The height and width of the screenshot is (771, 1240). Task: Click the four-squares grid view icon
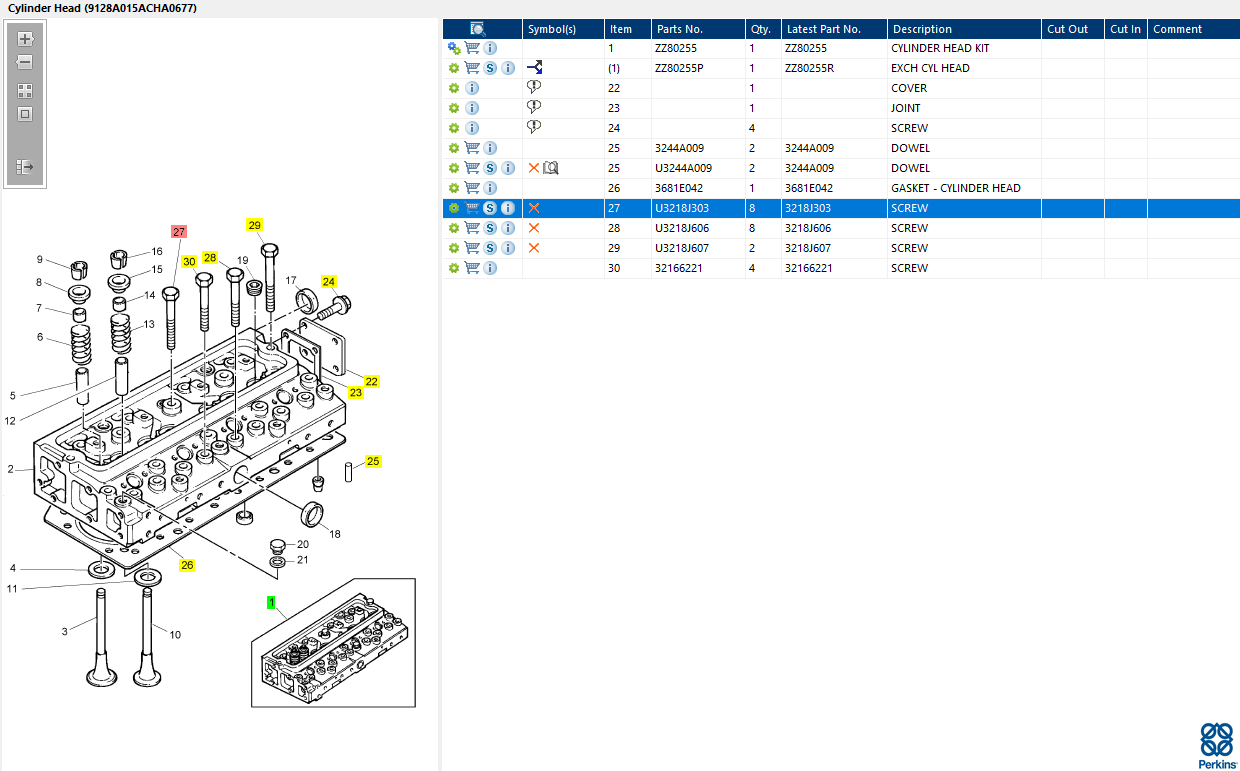coord(25,91)
